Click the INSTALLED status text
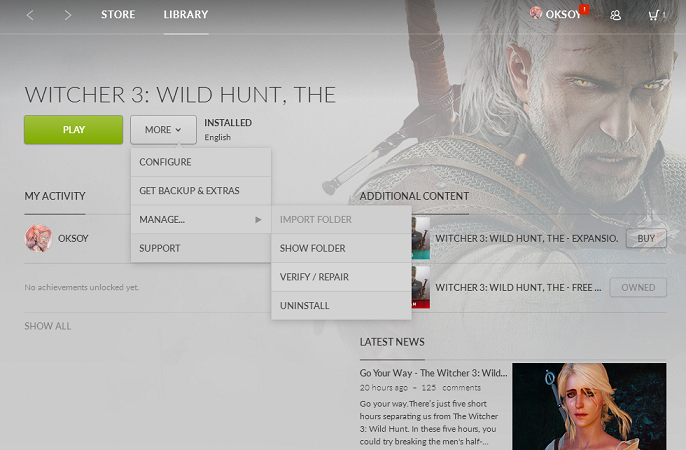 pos(228,123)
